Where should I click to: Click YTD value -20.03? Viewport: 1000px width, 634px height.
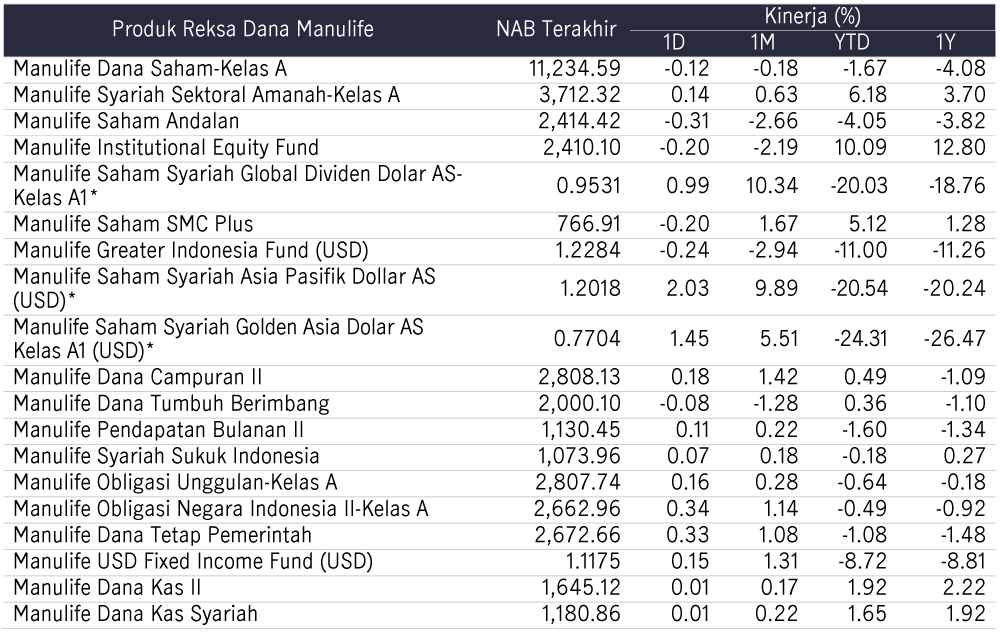click(x=858, y=186)
